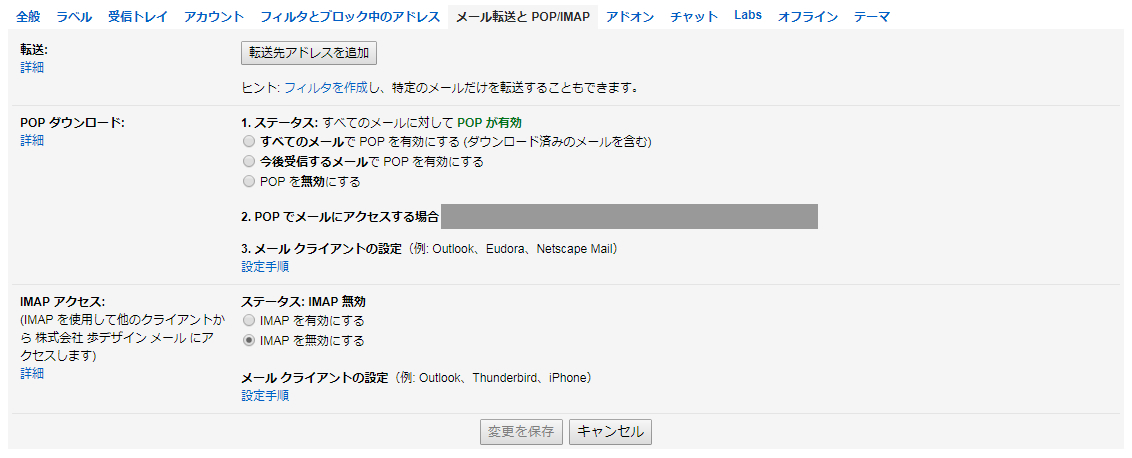Open フィルタとブロック中のアドレス tab

pyautogui.click(x=350, y=17)
